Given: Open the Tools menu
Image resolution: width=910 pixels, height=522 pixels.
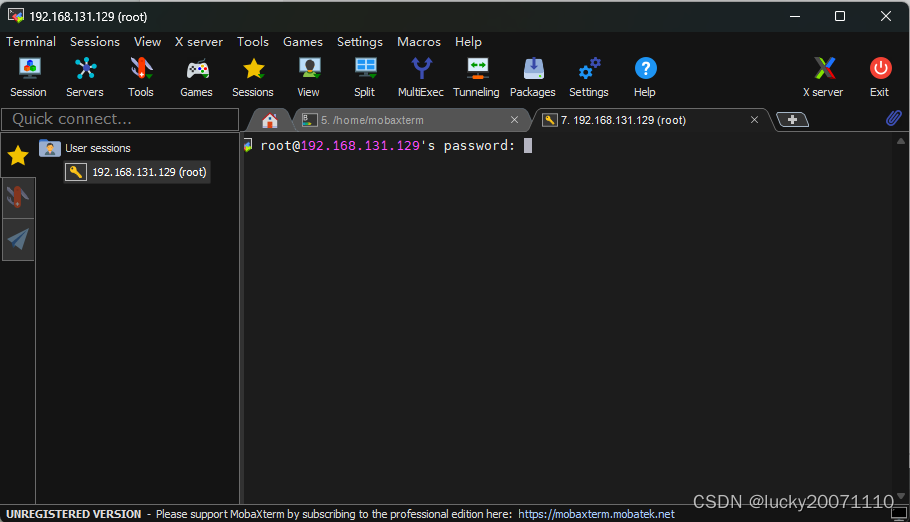Looking at the screenshot, I should (252, 42).
